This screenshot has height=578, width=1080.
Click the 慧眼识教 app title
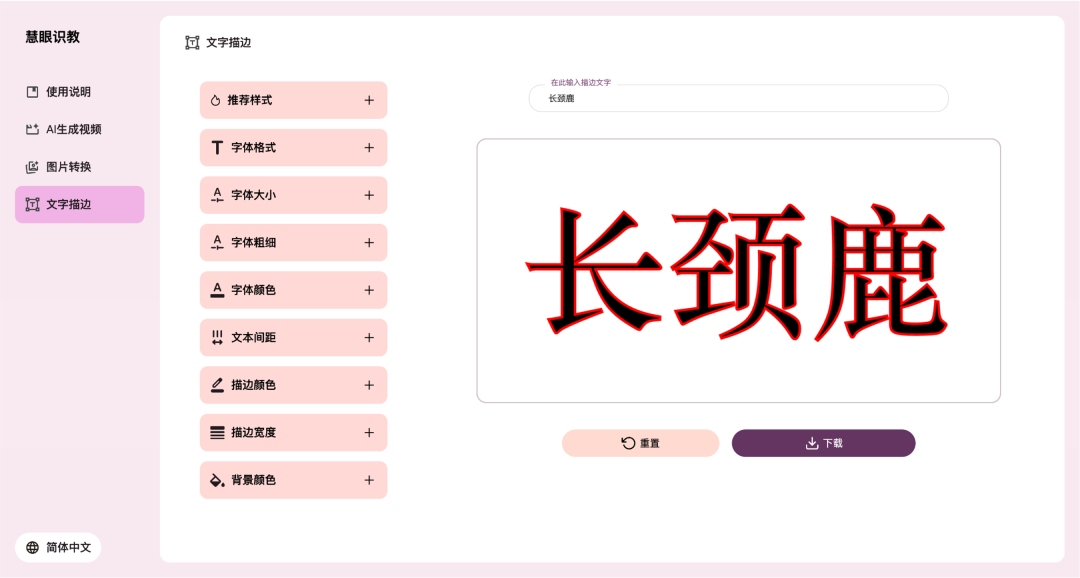(53, 37)
